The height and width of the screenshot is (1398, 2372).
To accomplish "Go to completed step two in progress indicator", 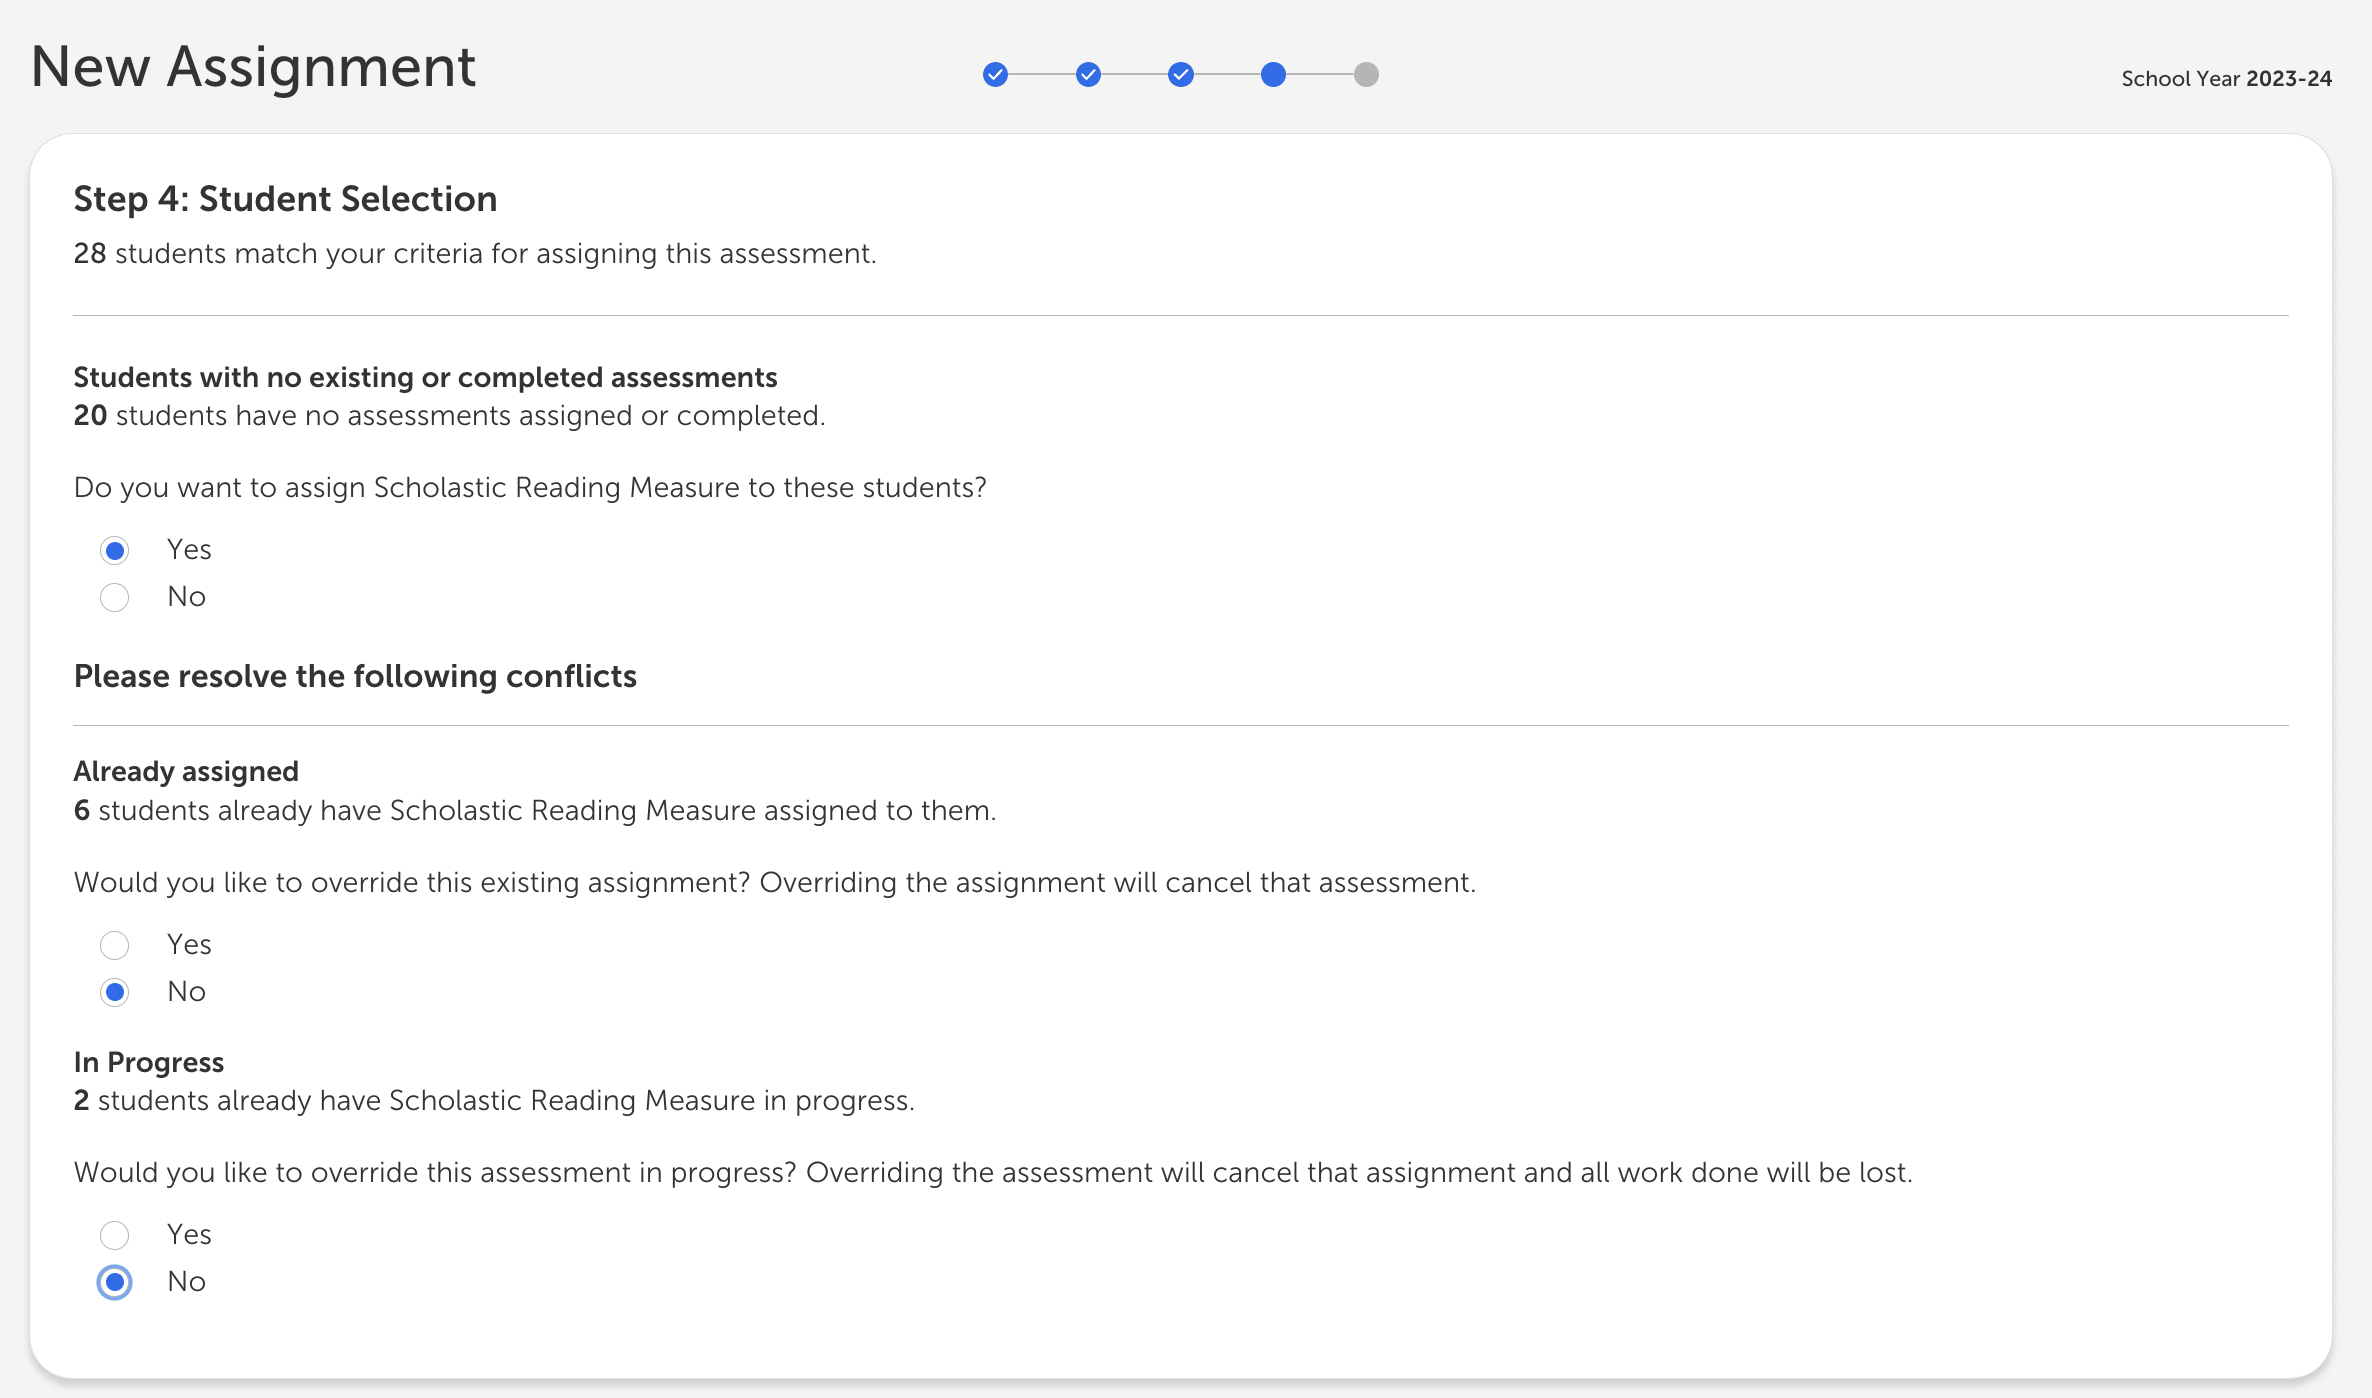I will tap(1088, 75).
